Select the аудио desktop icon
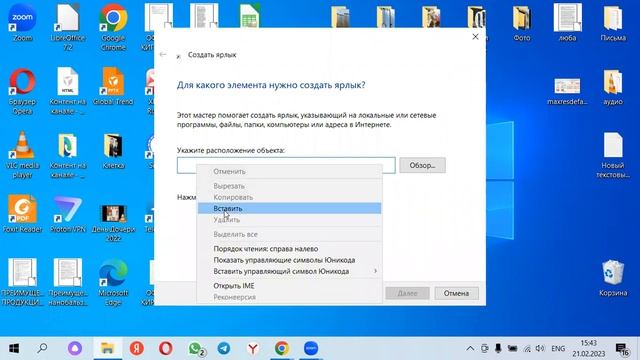Viewport: 640px width, 360px height. click(613, 87)
